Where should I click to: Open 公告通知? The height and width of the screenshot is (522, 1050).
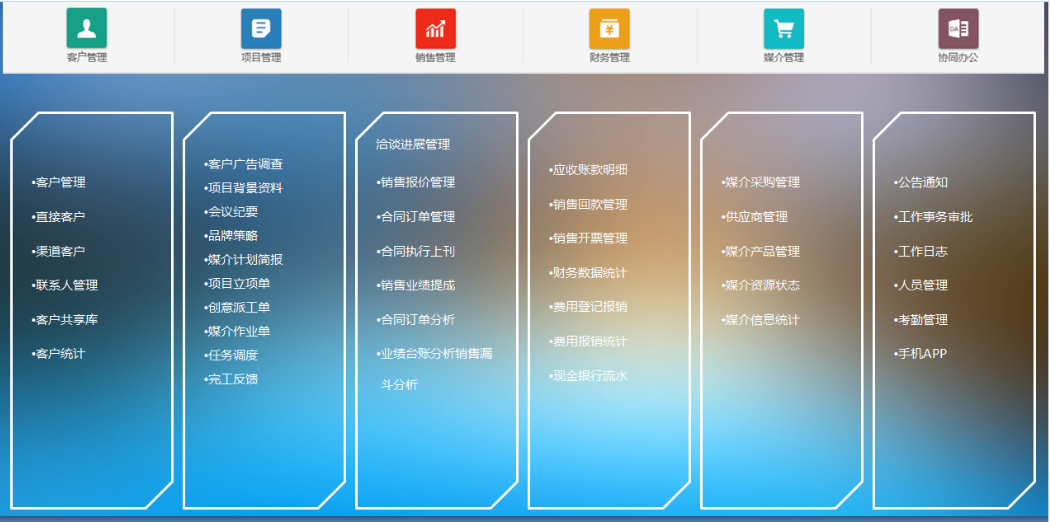[921, 182]
